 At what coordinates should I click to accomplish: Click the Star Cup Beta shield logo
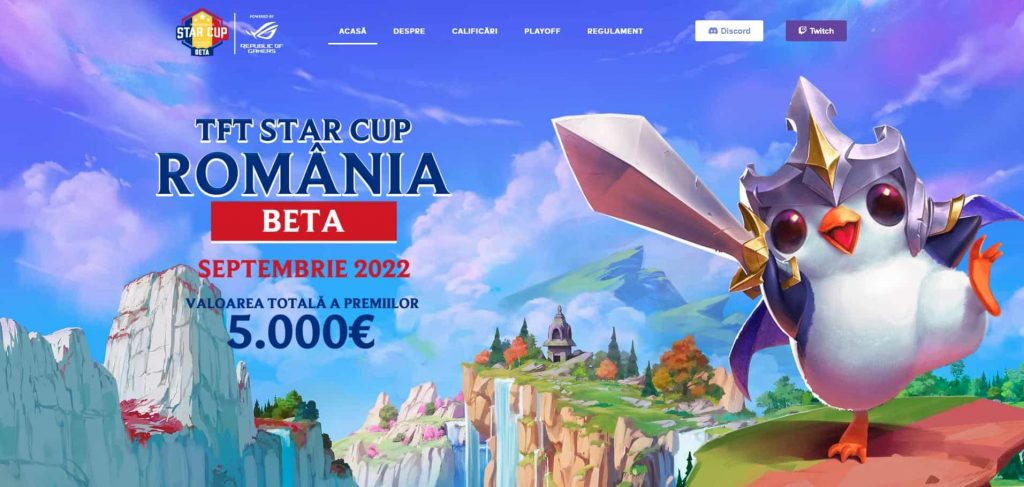point(202,32)
